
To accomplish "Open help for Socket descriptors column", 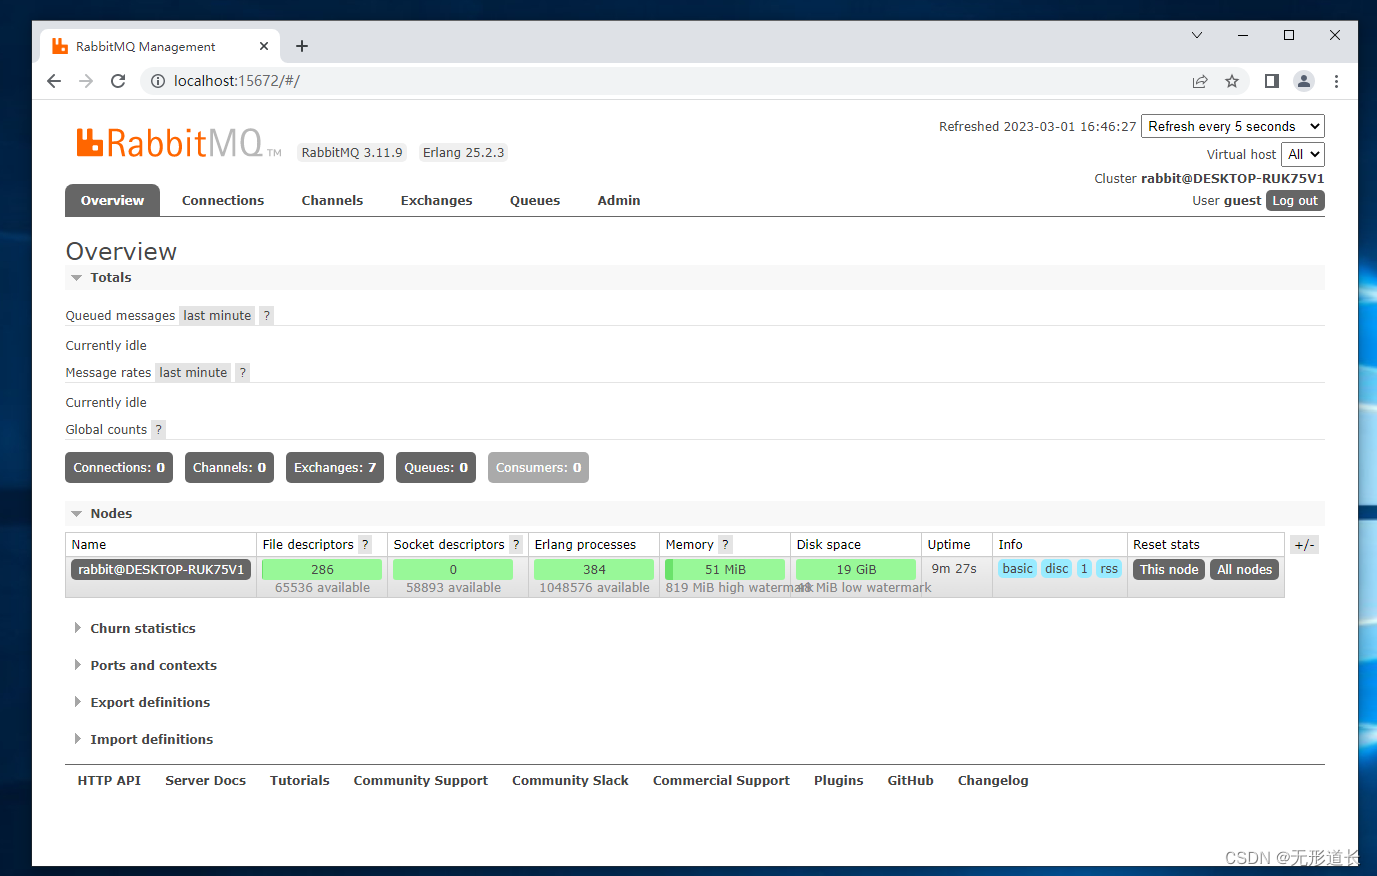I will click(x=516, y=544).
